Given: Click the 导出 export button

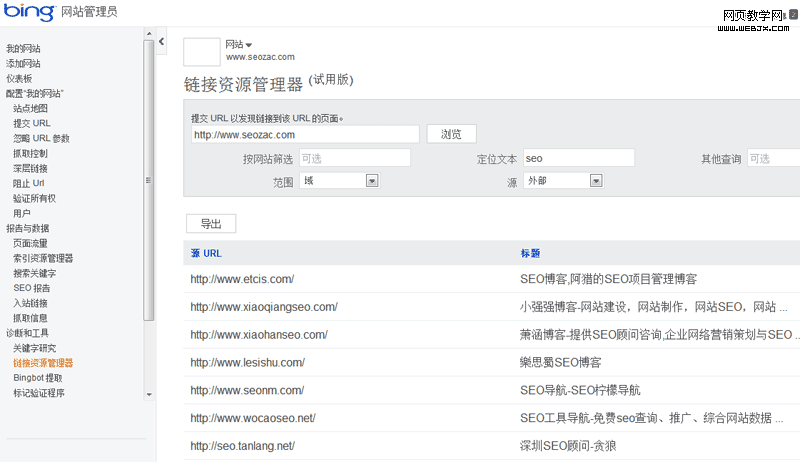Looking at the screenshot, I should [211, 224].
